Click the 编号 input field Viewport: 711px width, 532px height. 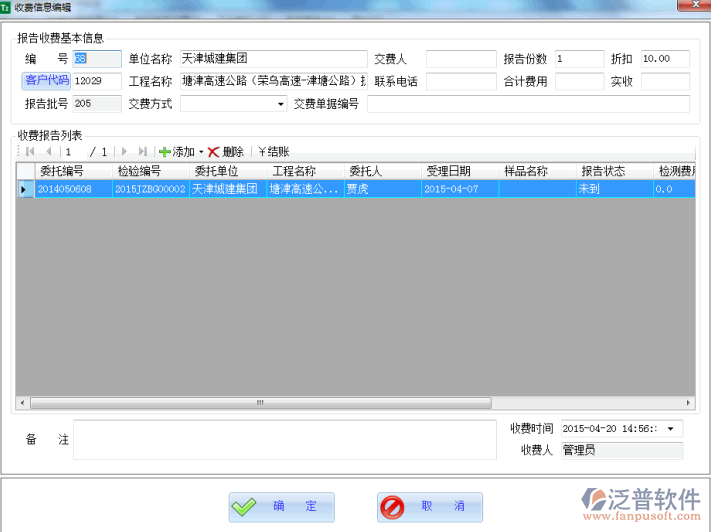97,59
